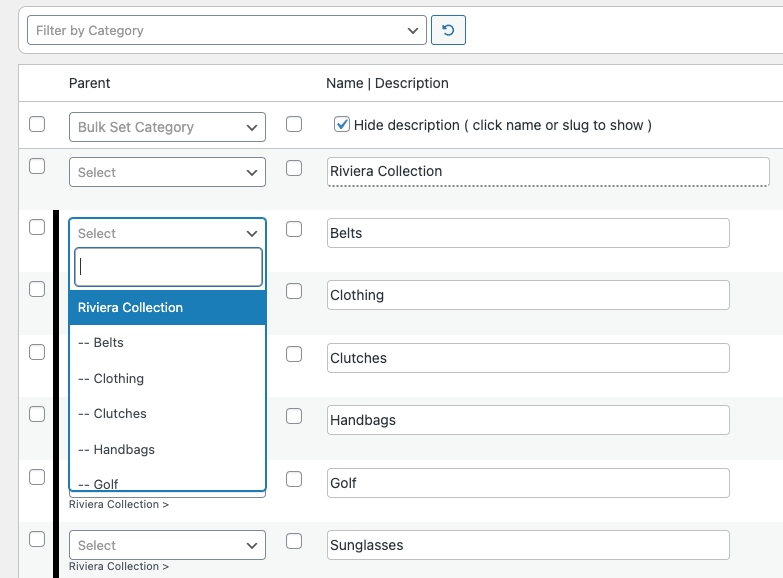This screenshot has height=578, width=783.
Task: Choose the -- Clothing option
Action: click(x=167, y=379)
